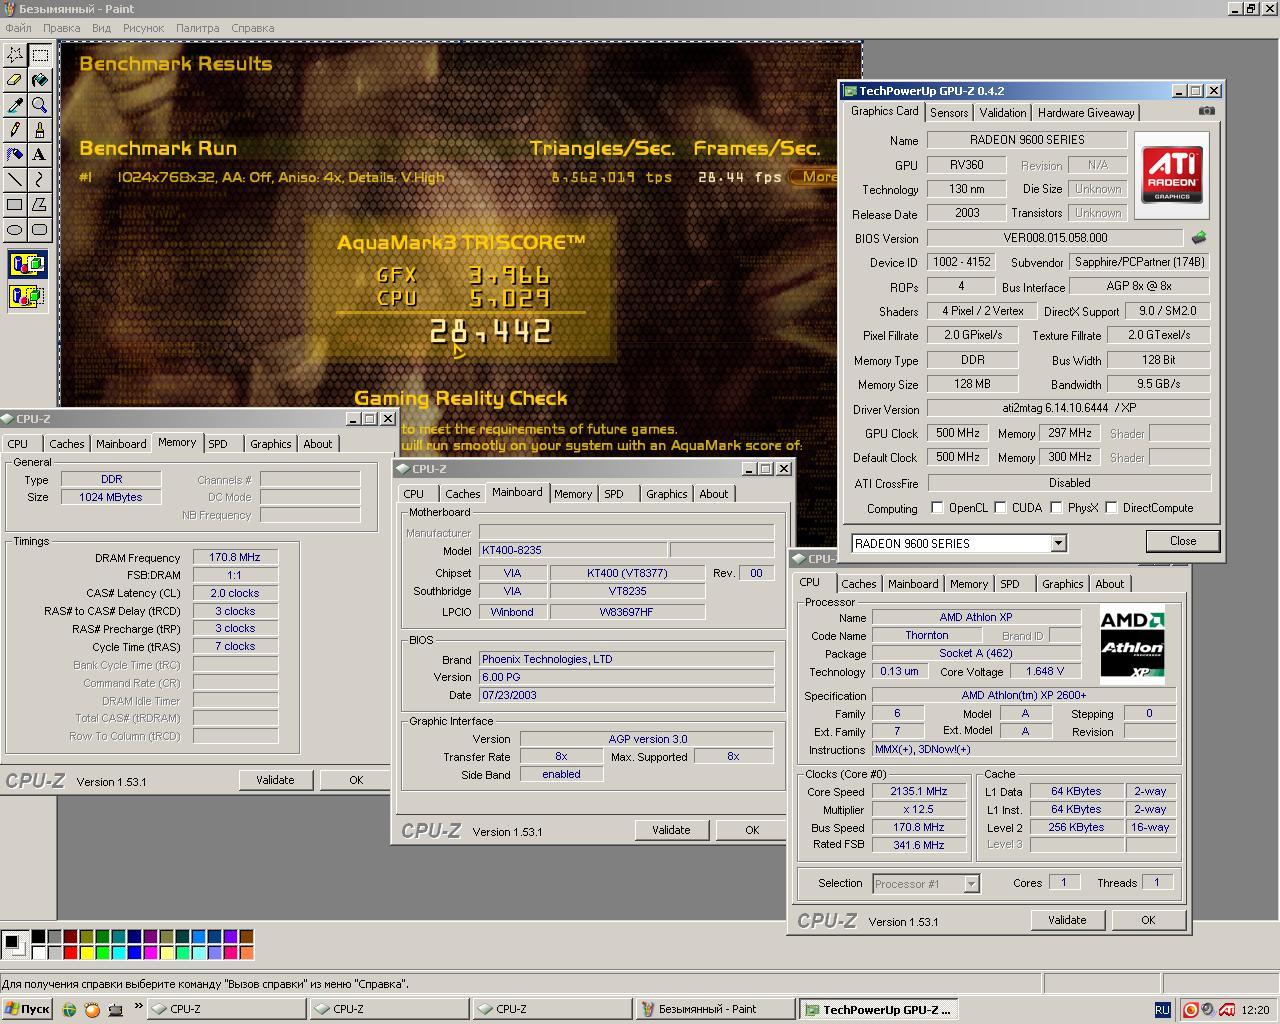Screen dimensions: 1280x1024
Task: Switch to Sensors tab in GPU-Z
Action: click(948, 113)
